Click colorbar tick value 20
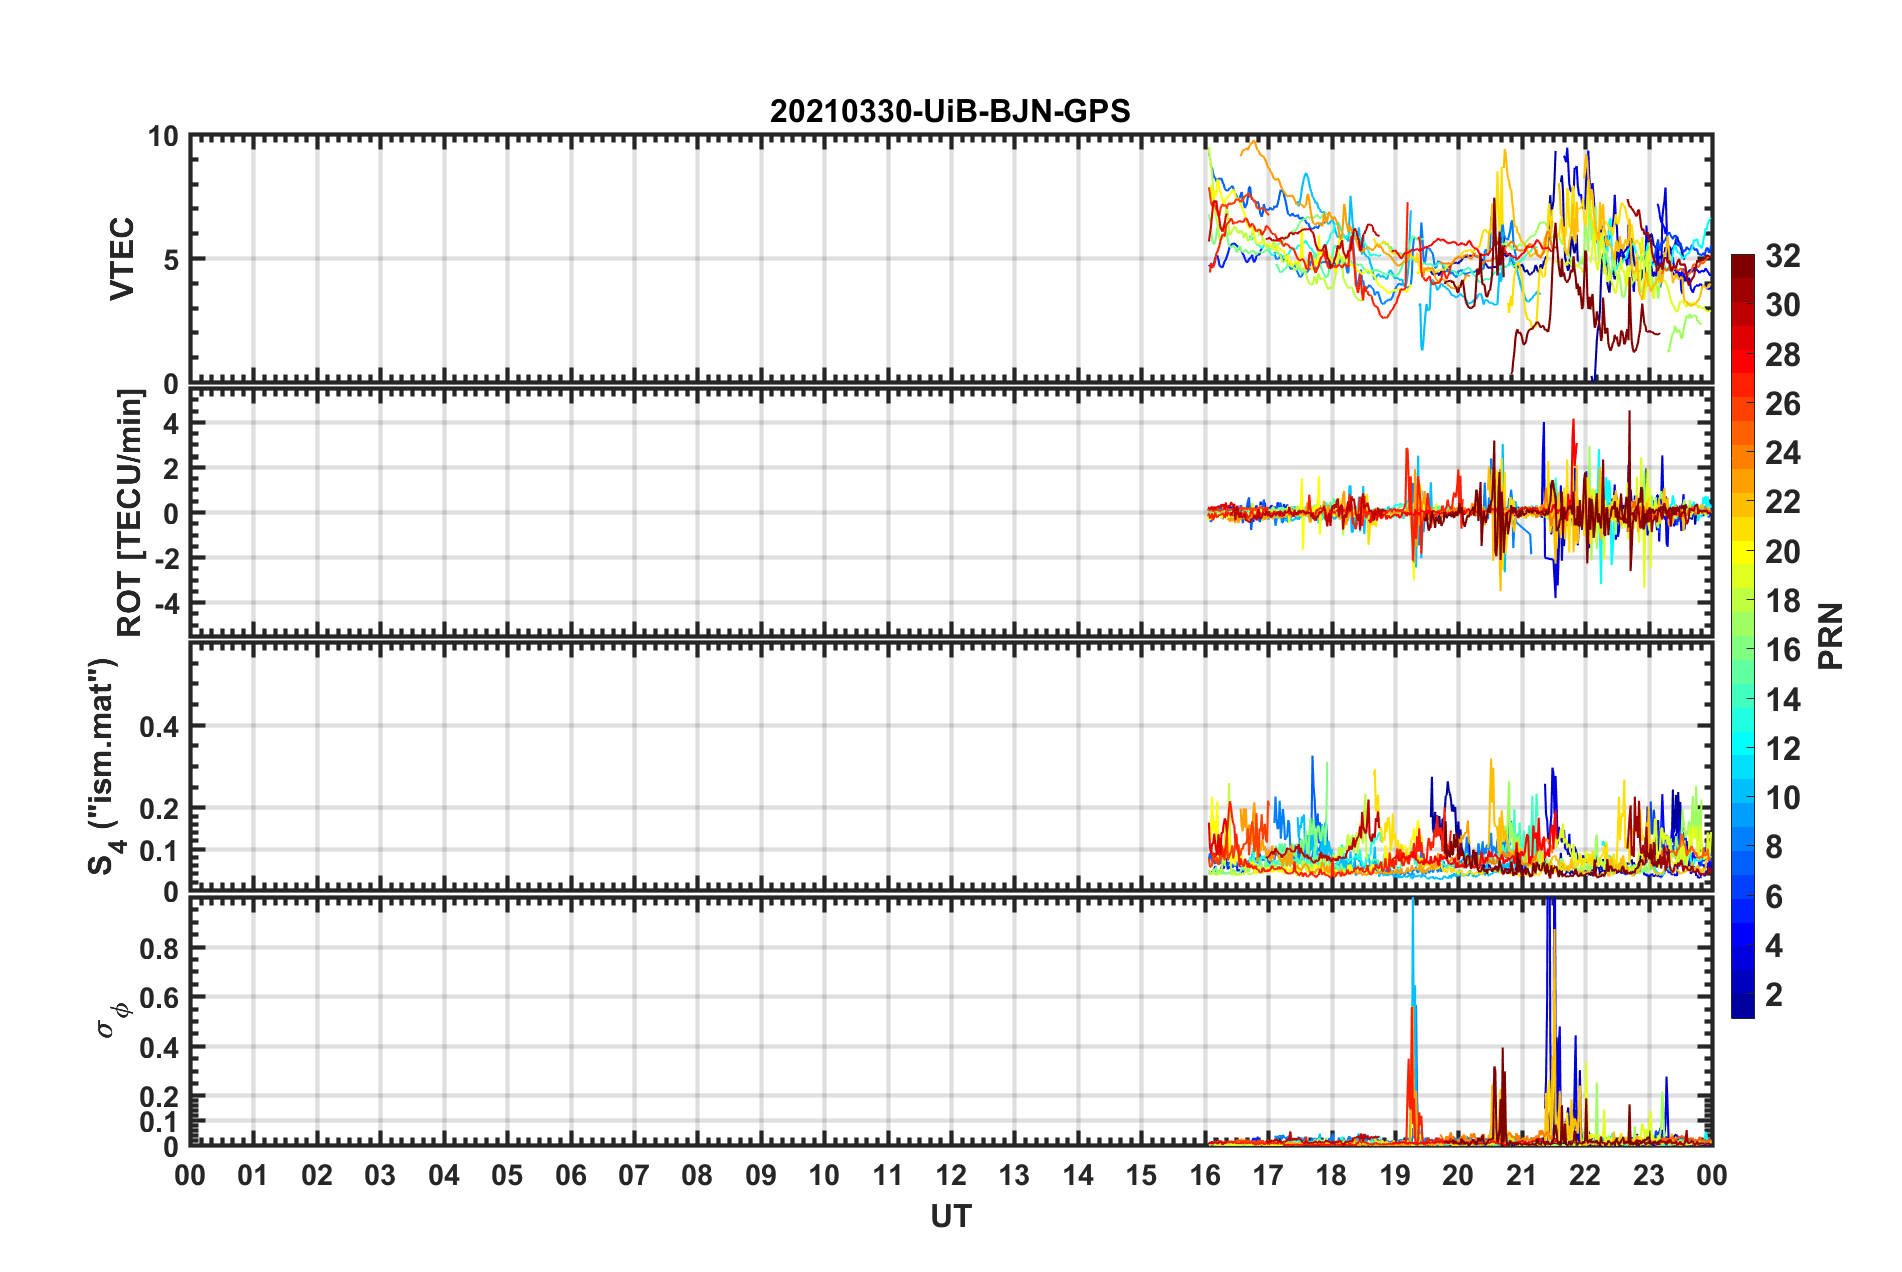 (x=1783, y=552)
